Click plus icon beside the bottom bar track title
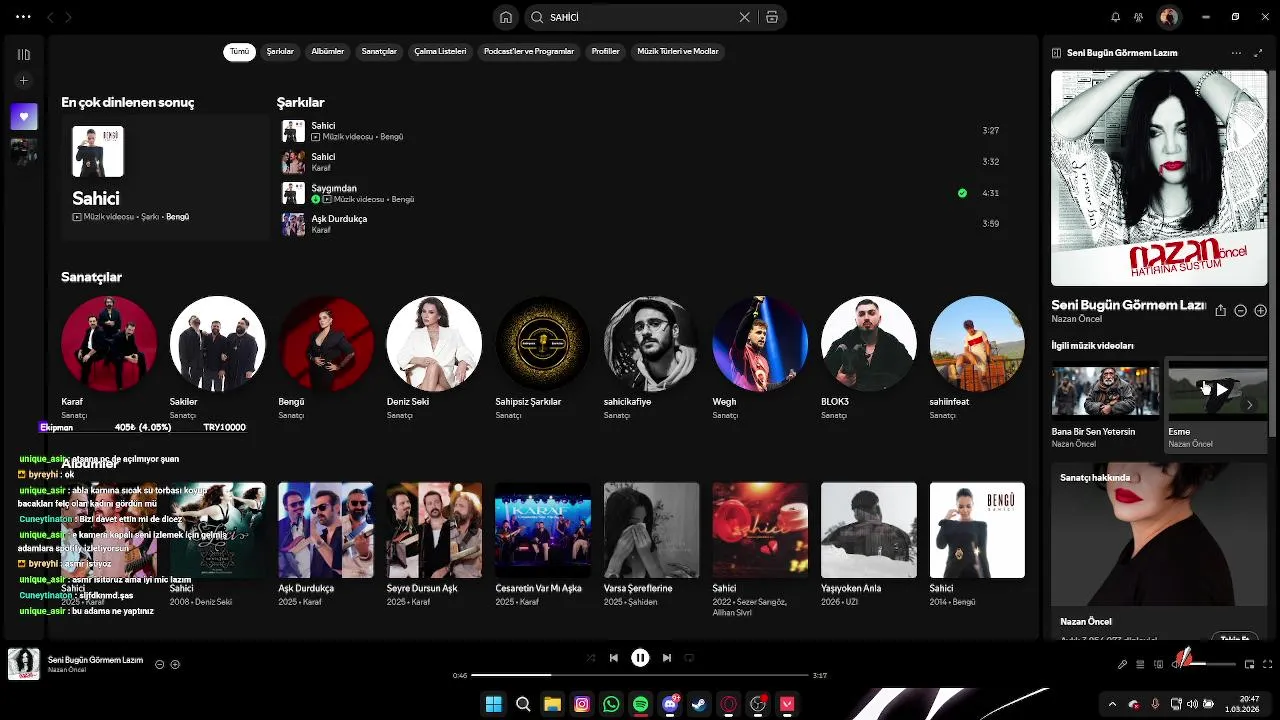The height and width of the screenshot is (720, 1280). (x=175, y=664)
